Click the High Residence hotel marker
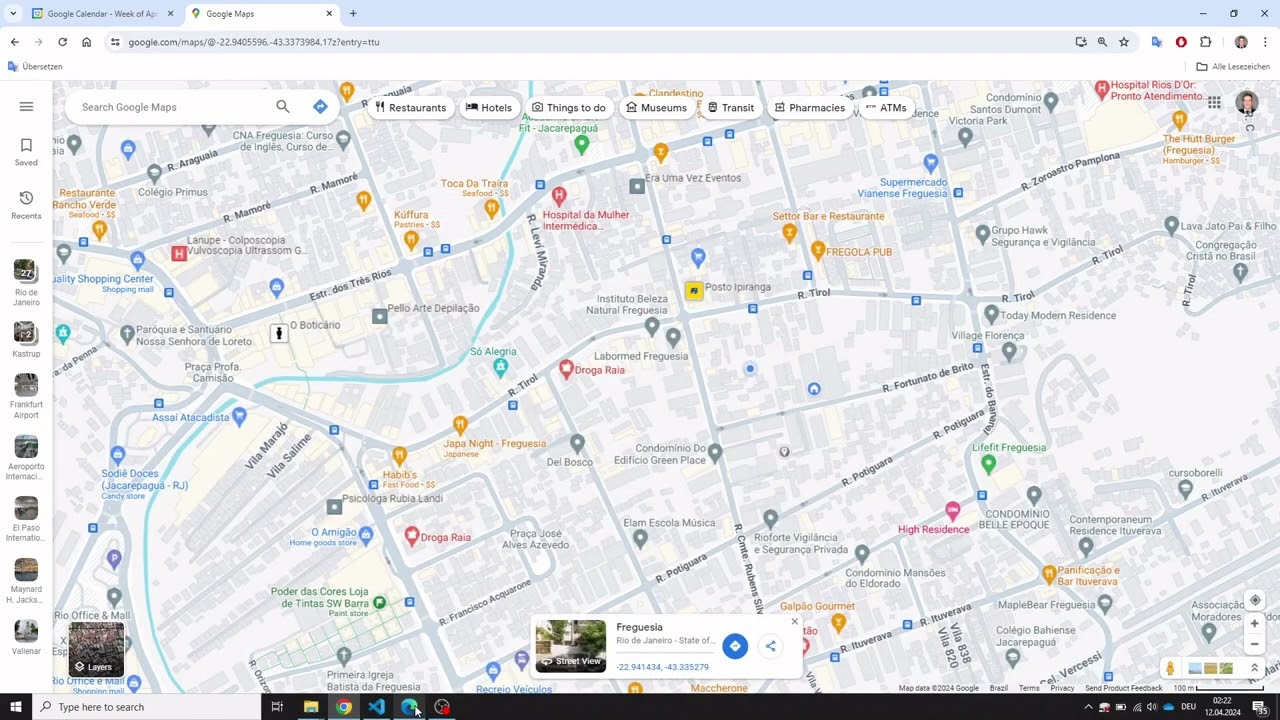 coord(953,511)
